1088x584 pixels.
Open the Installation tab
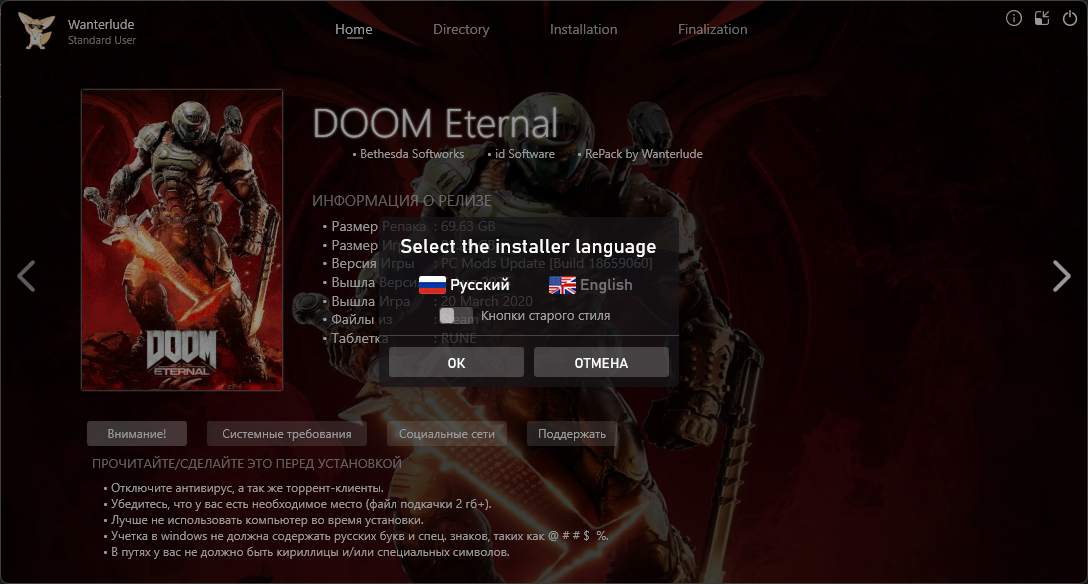pos(584,29)
